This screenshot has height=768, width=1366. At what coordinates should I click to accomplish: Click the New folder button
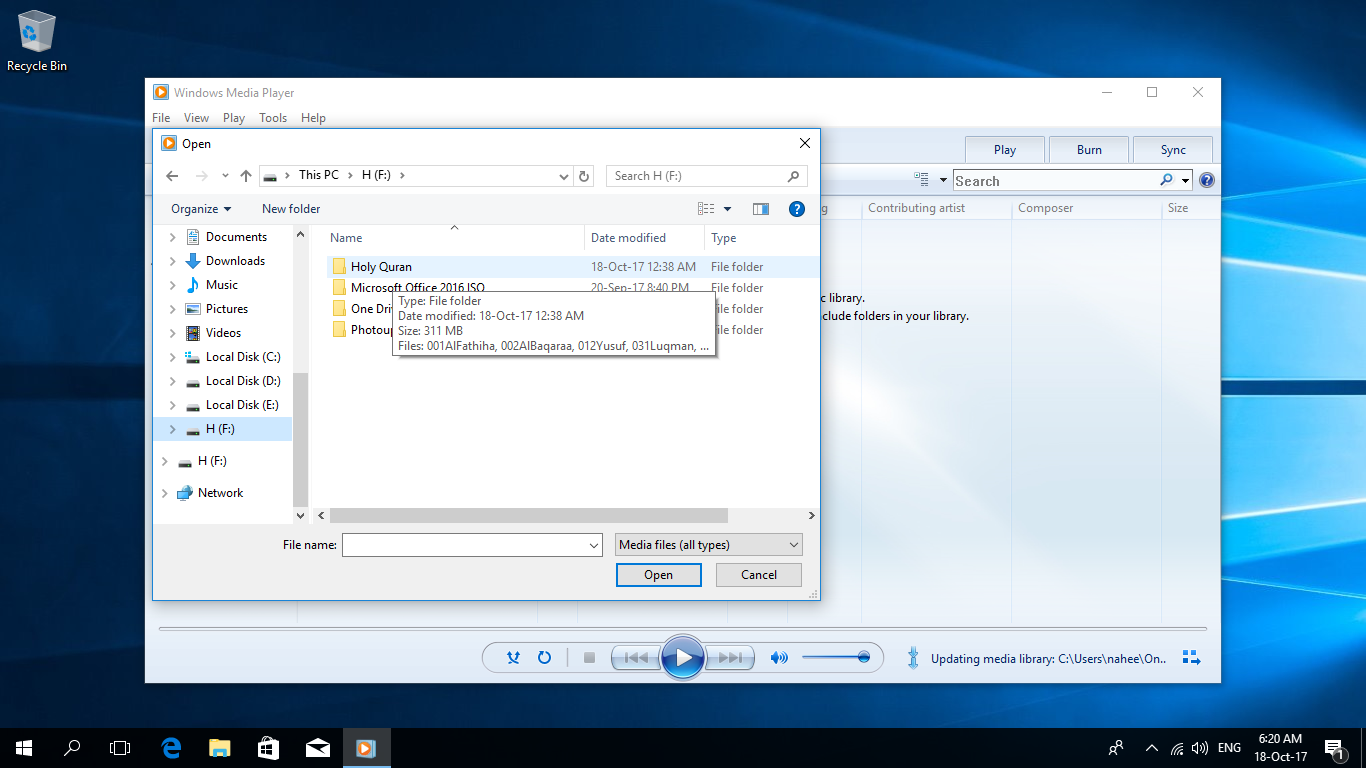coord(291,209)
